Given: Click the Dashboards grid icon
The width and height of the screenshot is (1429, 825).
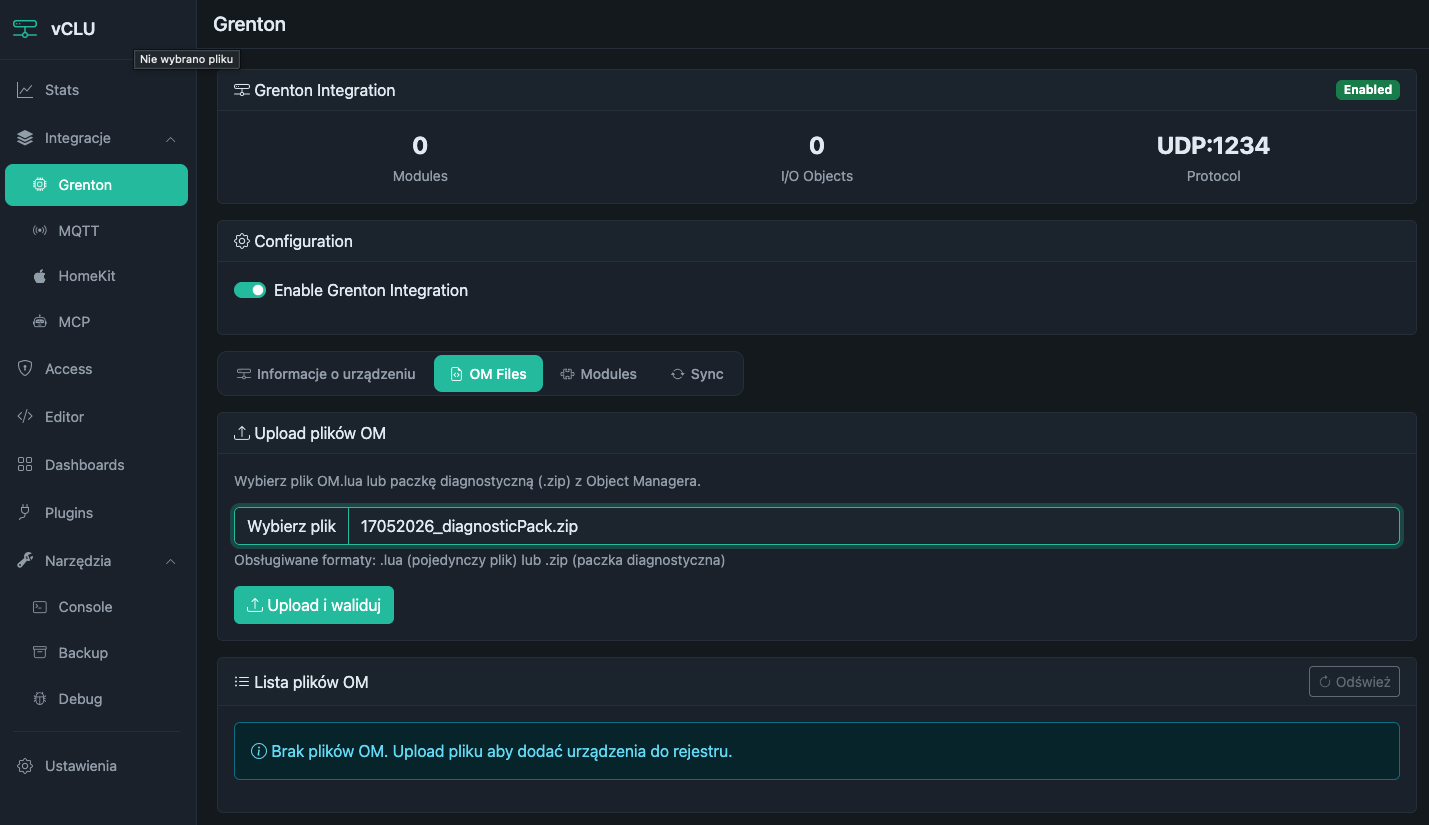Looking at the screenshot, I should (x=25, y=465).
